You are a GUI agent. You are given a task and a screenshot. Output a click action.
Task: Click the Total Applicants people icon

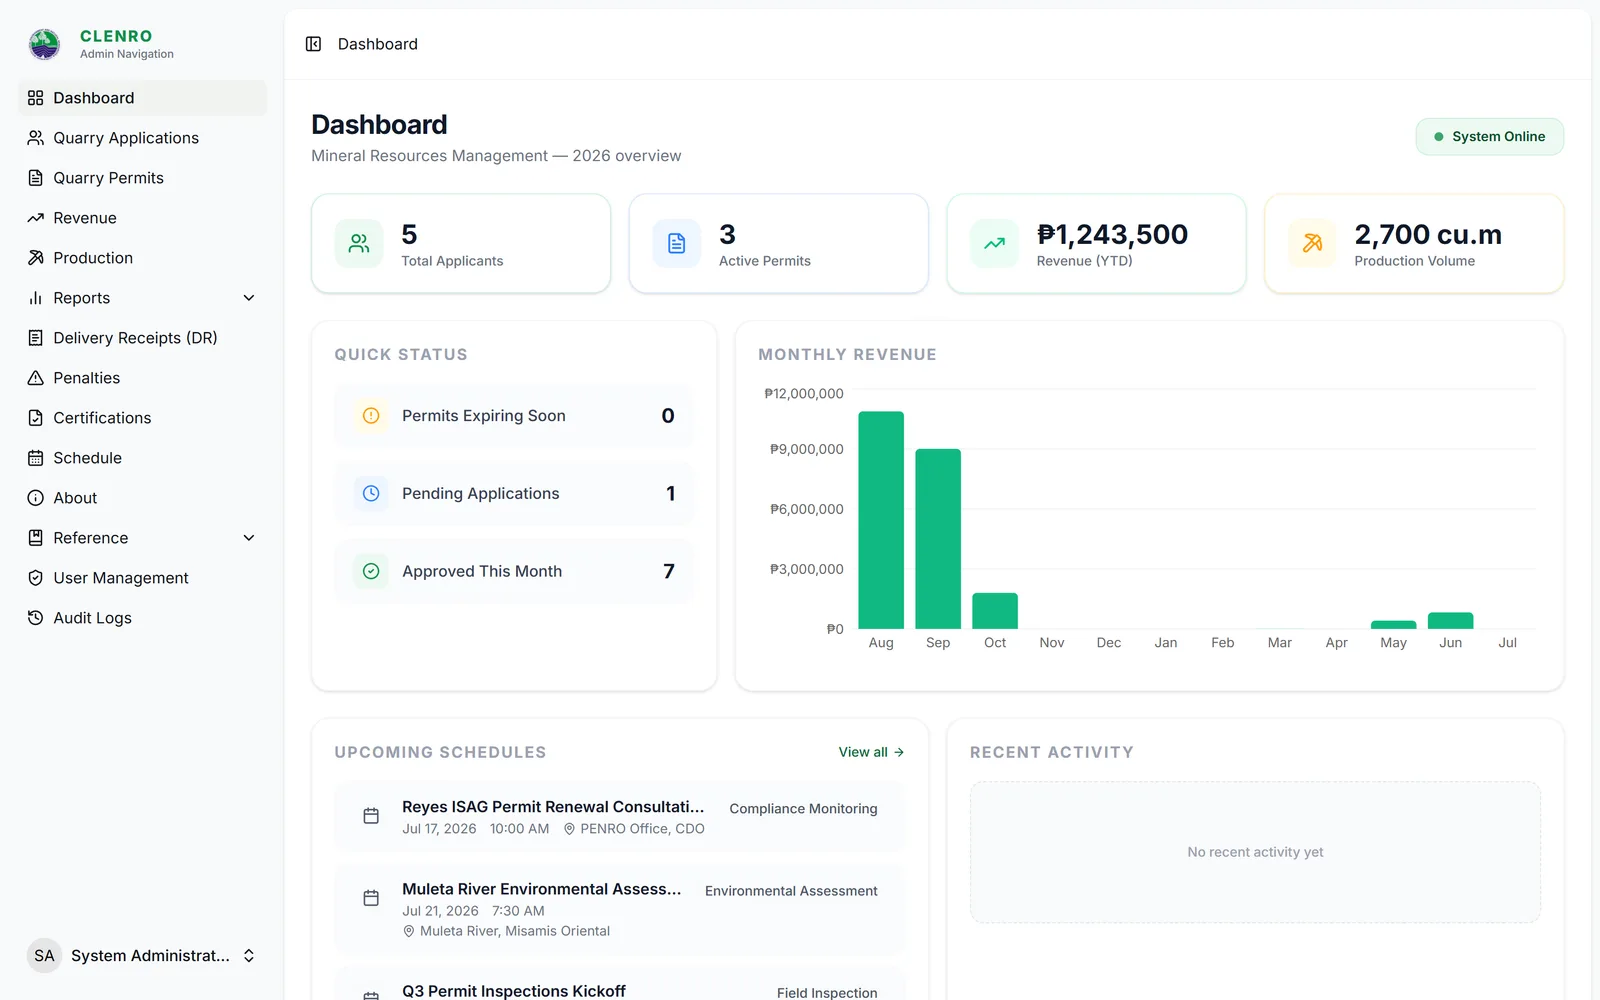click(359, 243)
